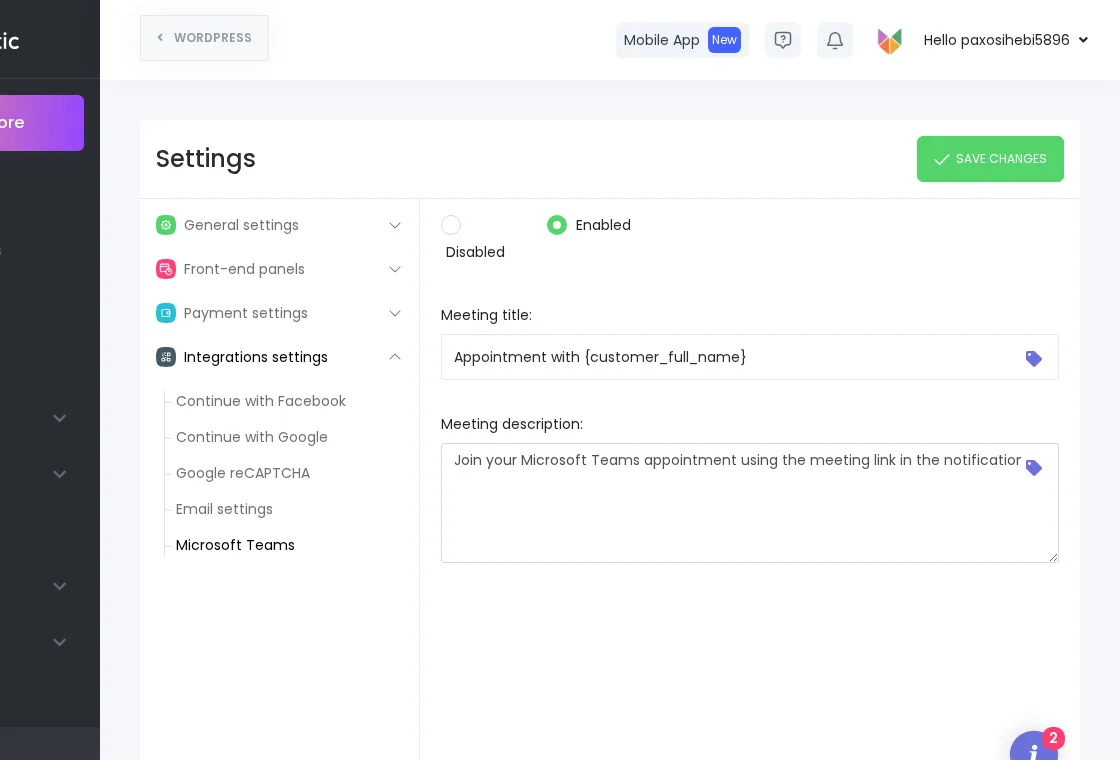Expand Payment settings chevron

pyautogui.click(x=395, y=314)
